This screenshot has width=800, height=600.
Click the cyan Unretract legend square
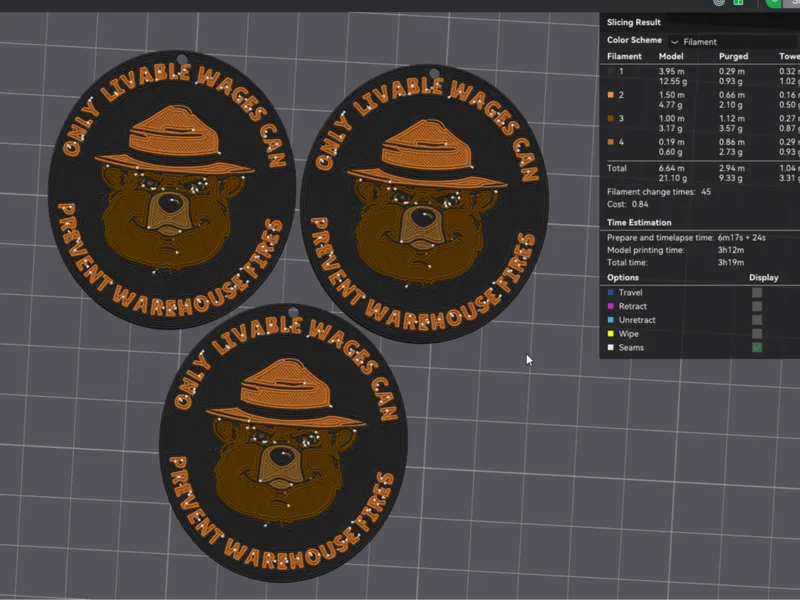point(611,320)
